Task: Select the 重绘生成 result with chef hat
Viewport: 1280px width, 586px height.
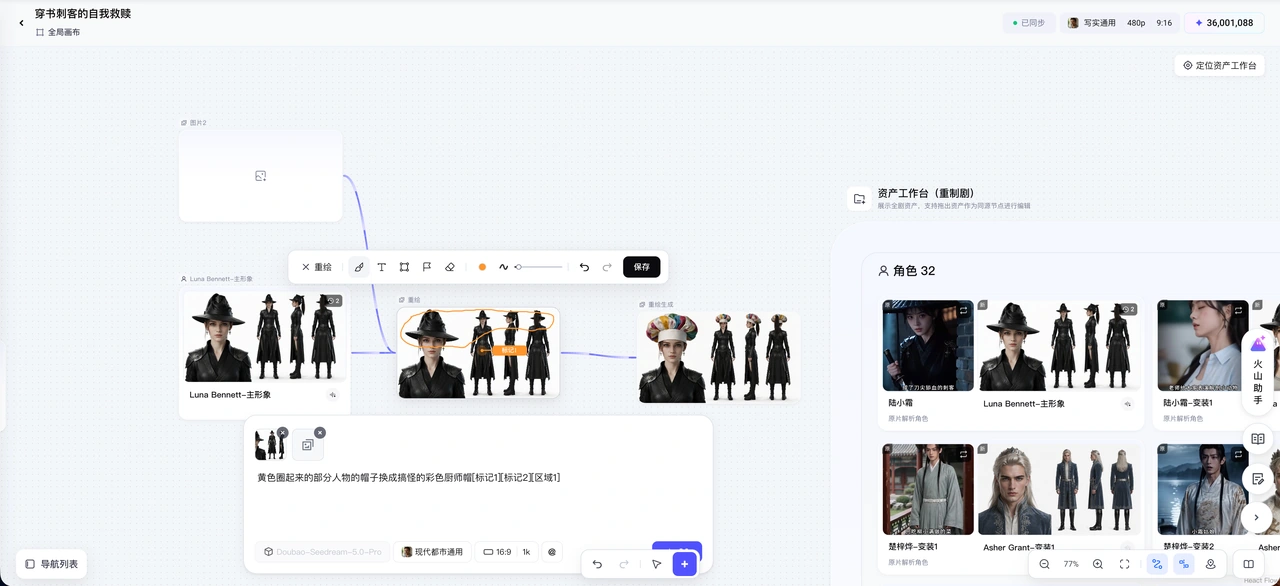Action: (718, 356)
